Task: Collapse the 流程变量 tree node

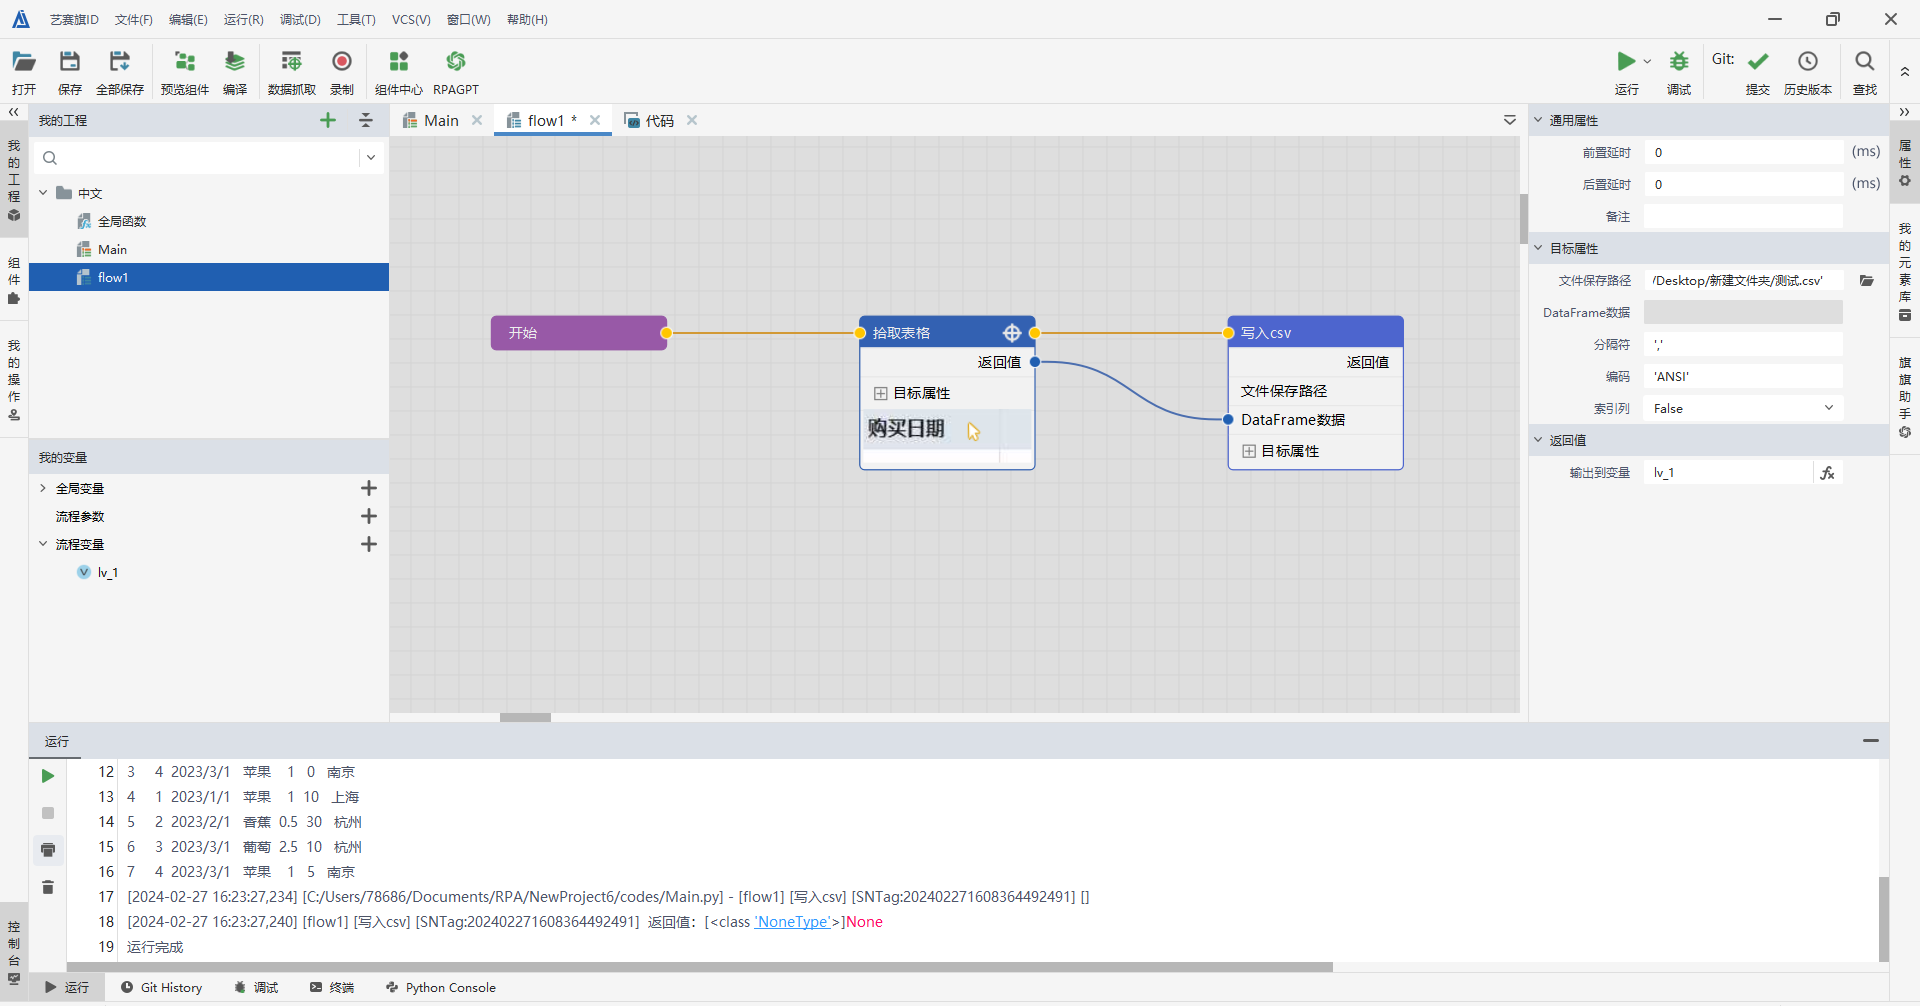Action: [43, 544]
